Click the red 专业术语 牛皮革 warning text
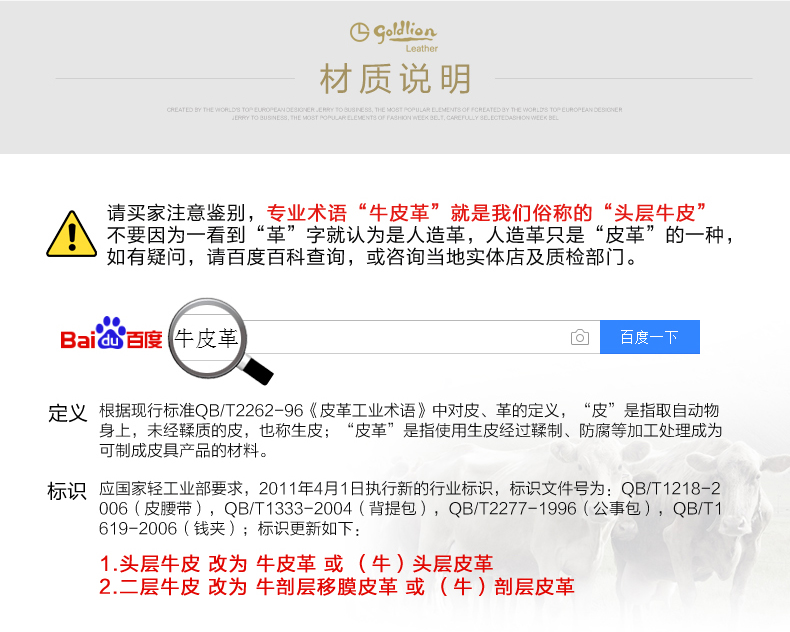Viewport: 790px width, 632px height. pos(486,213)
